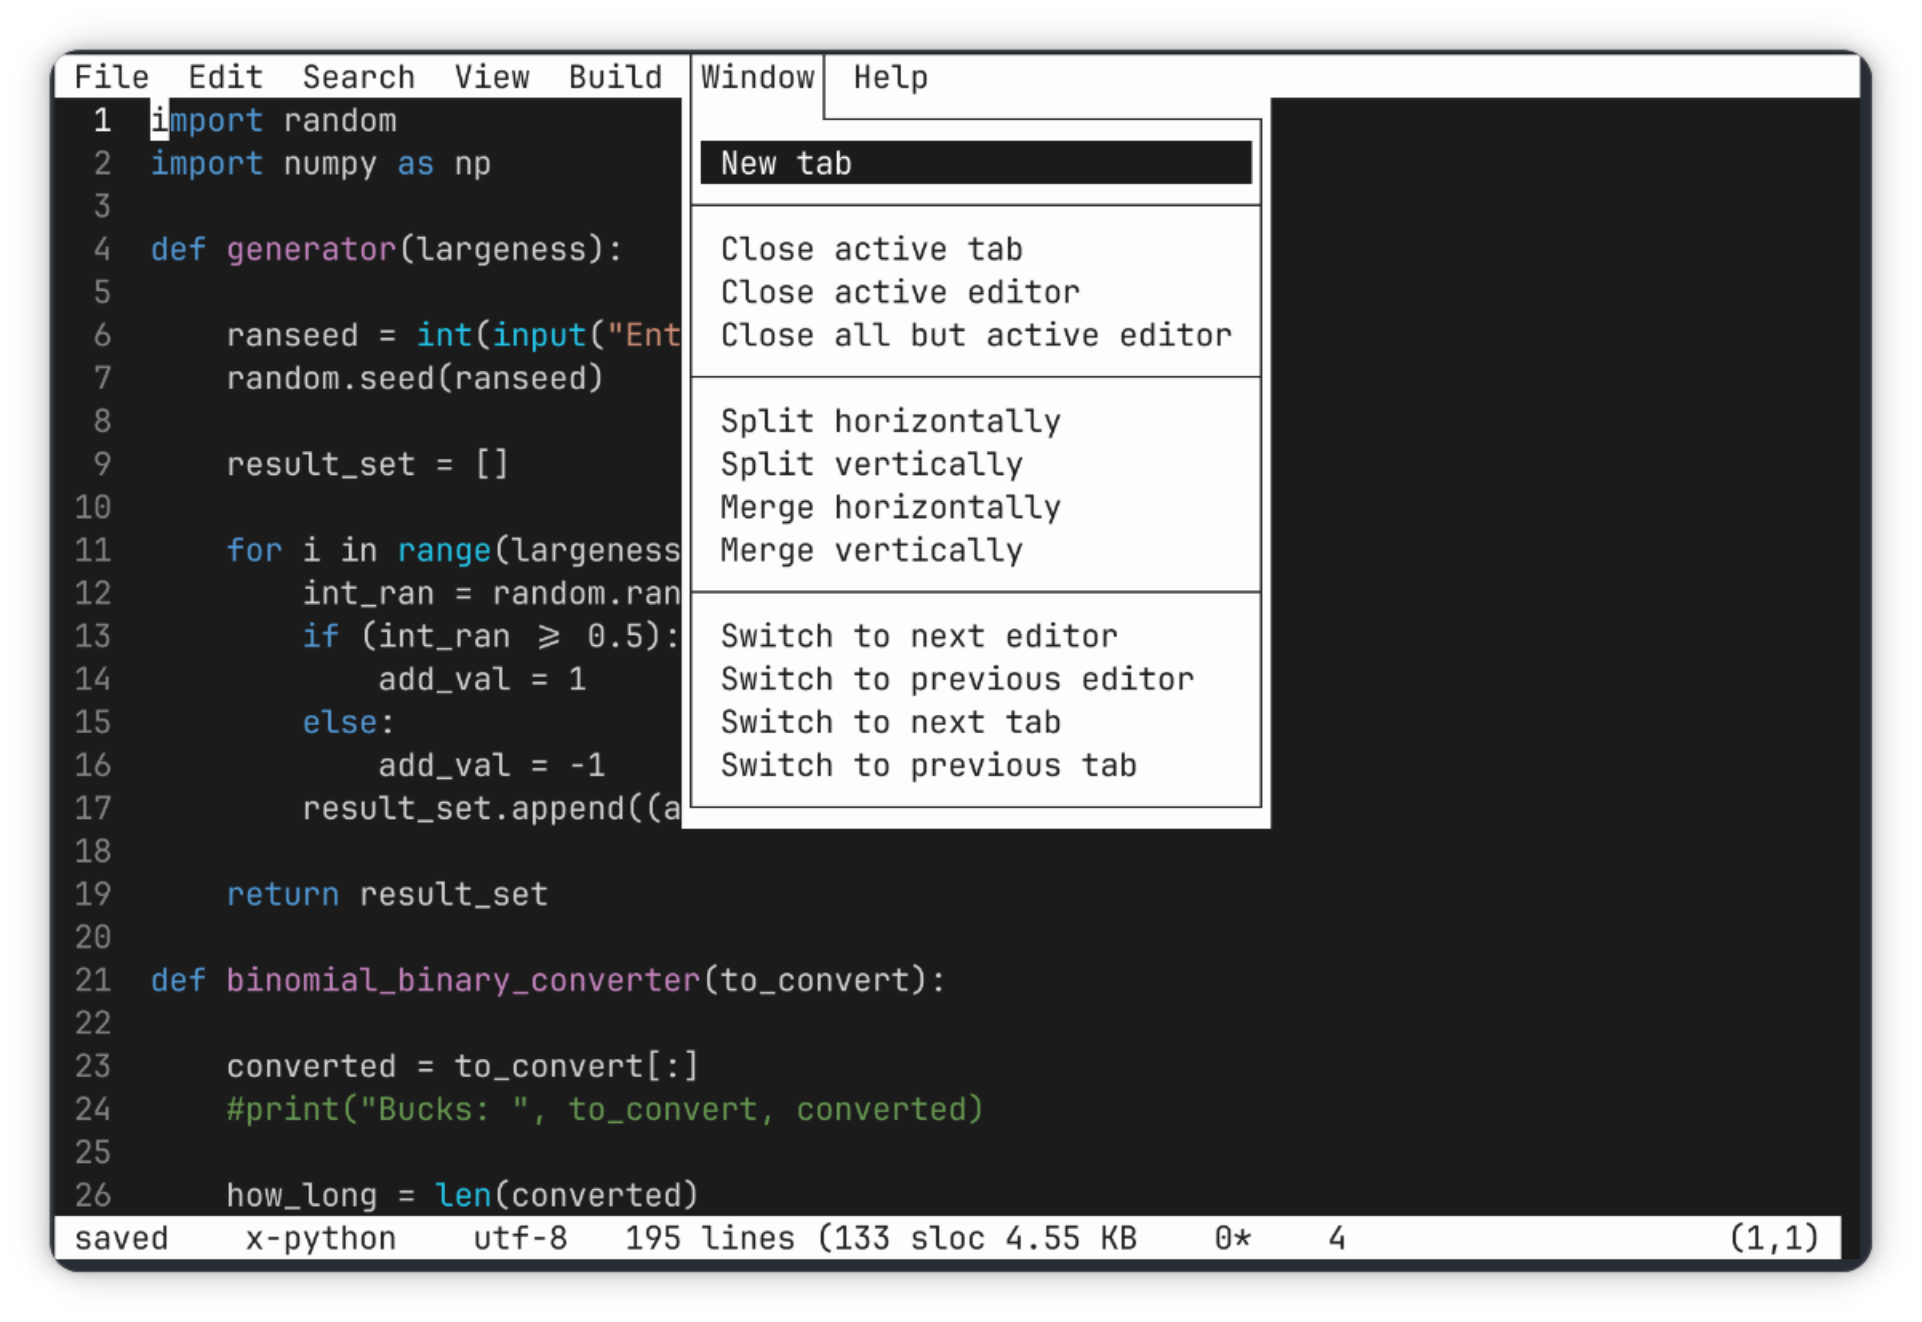Image resolution: width=1922 pixels, height=1322 pixels.
Task: Change the x-python language mode
Action: tap(321, 1238)
